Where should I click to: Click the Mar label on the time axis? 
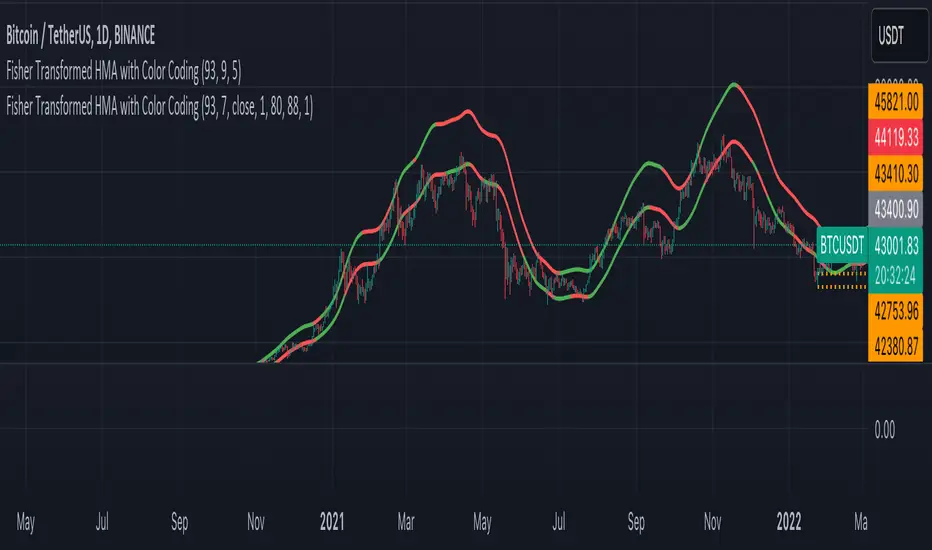(x=405, y=522)
